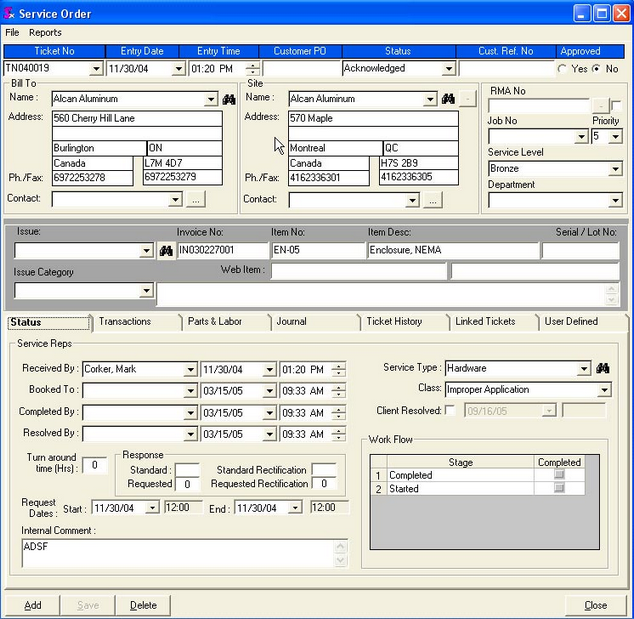Click binoculars search icon beside Site Name
Screen dimensions: 634x619
pos(448,99)
